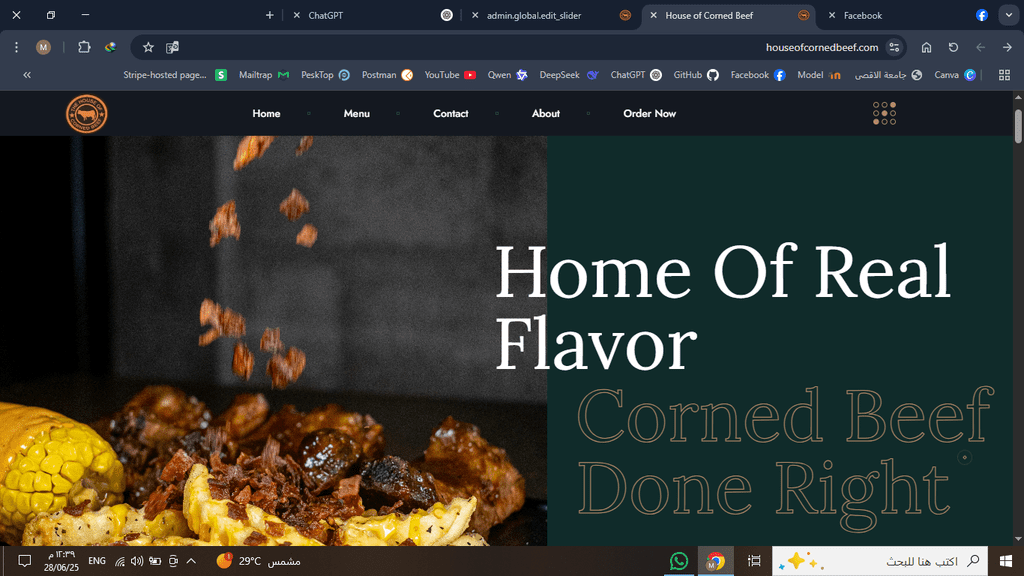The height and width of the screenshot is (576, 1024).
Task: Switch to the ChatGPT tab
Action: coord(372,15)
